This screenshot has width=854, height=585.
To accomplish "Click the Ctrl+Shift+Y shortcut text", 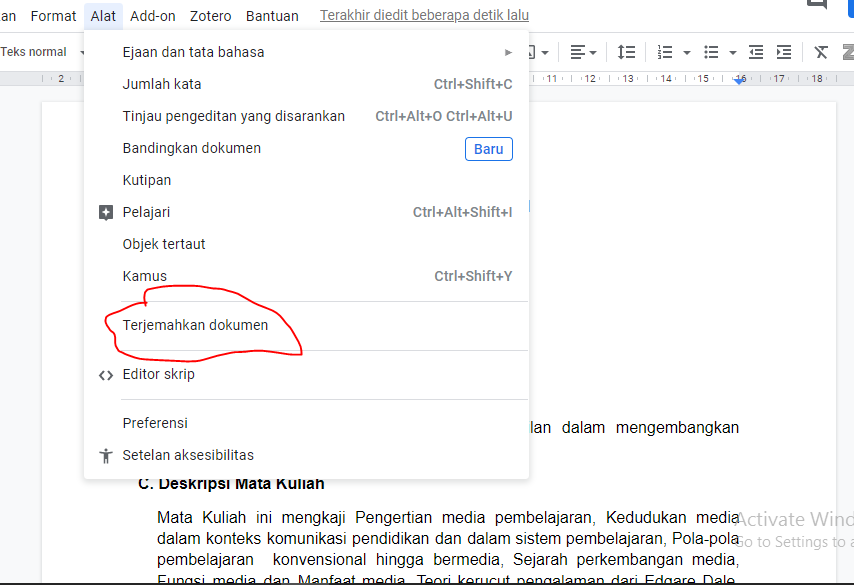I will (x=473, y=276).
